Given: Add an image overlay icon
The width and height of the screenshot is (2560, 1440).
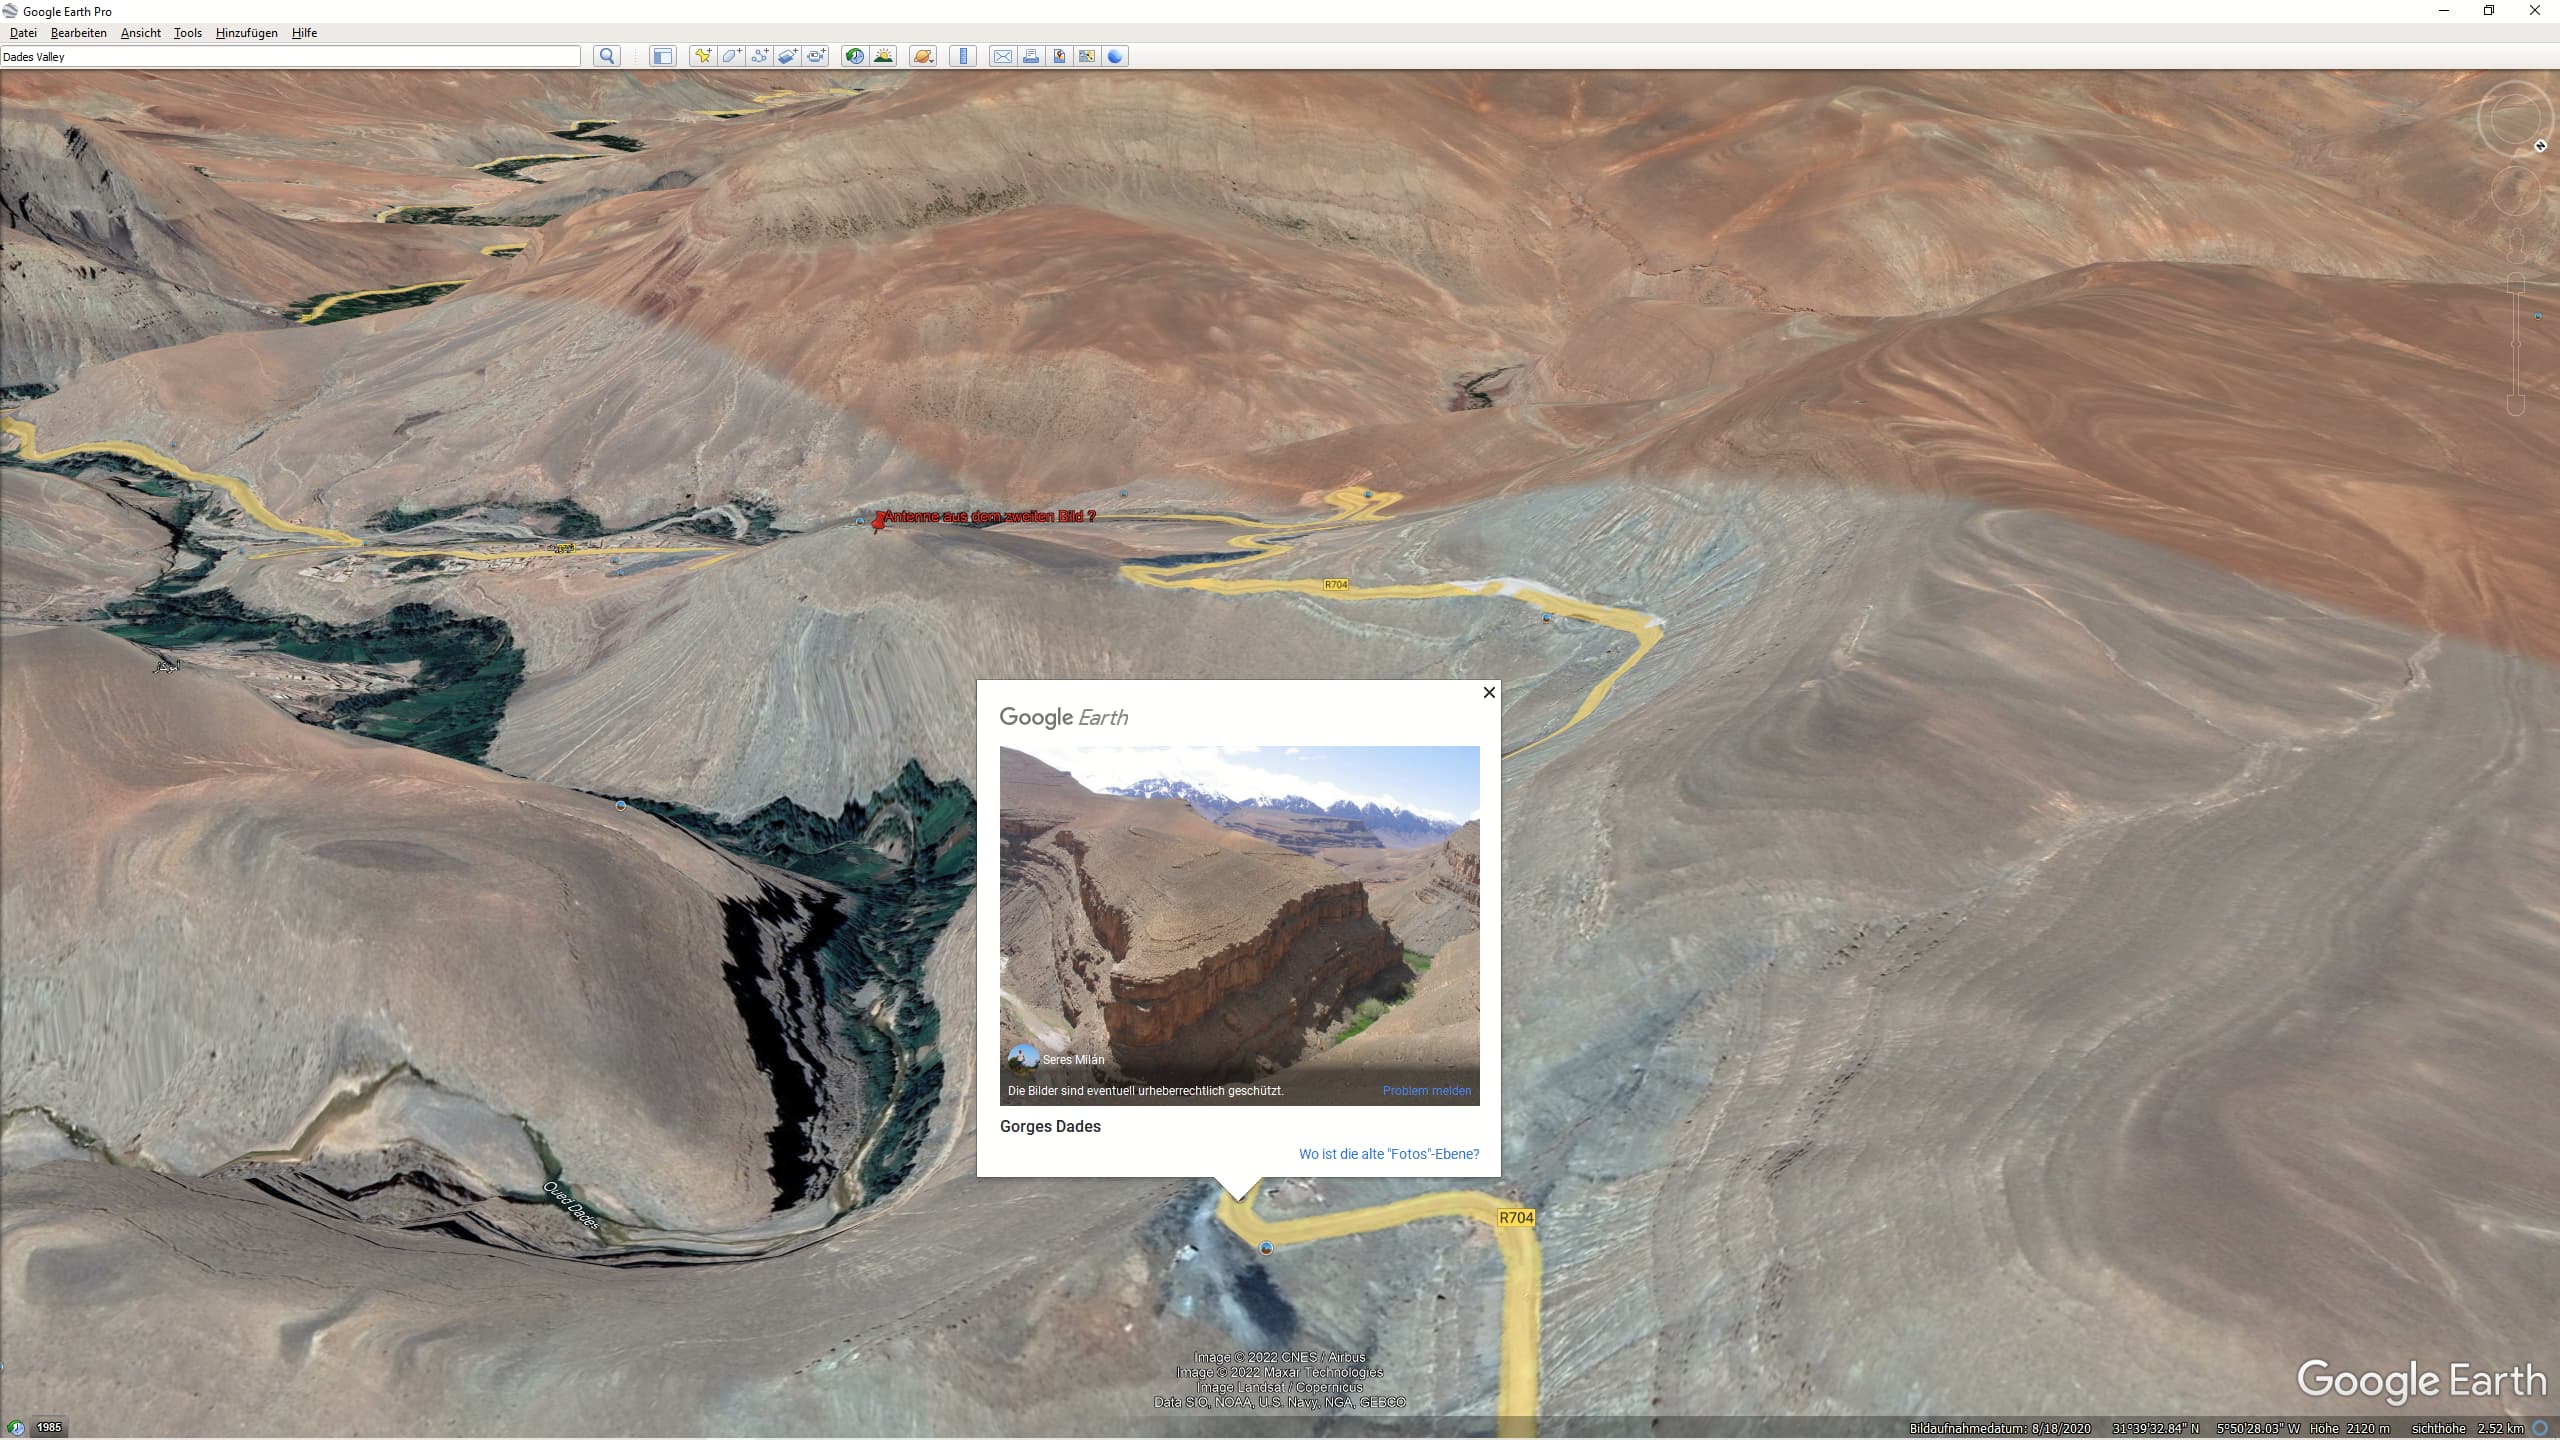Looking at the screenshot, I should pyautogui.click(x=788, y=56).
